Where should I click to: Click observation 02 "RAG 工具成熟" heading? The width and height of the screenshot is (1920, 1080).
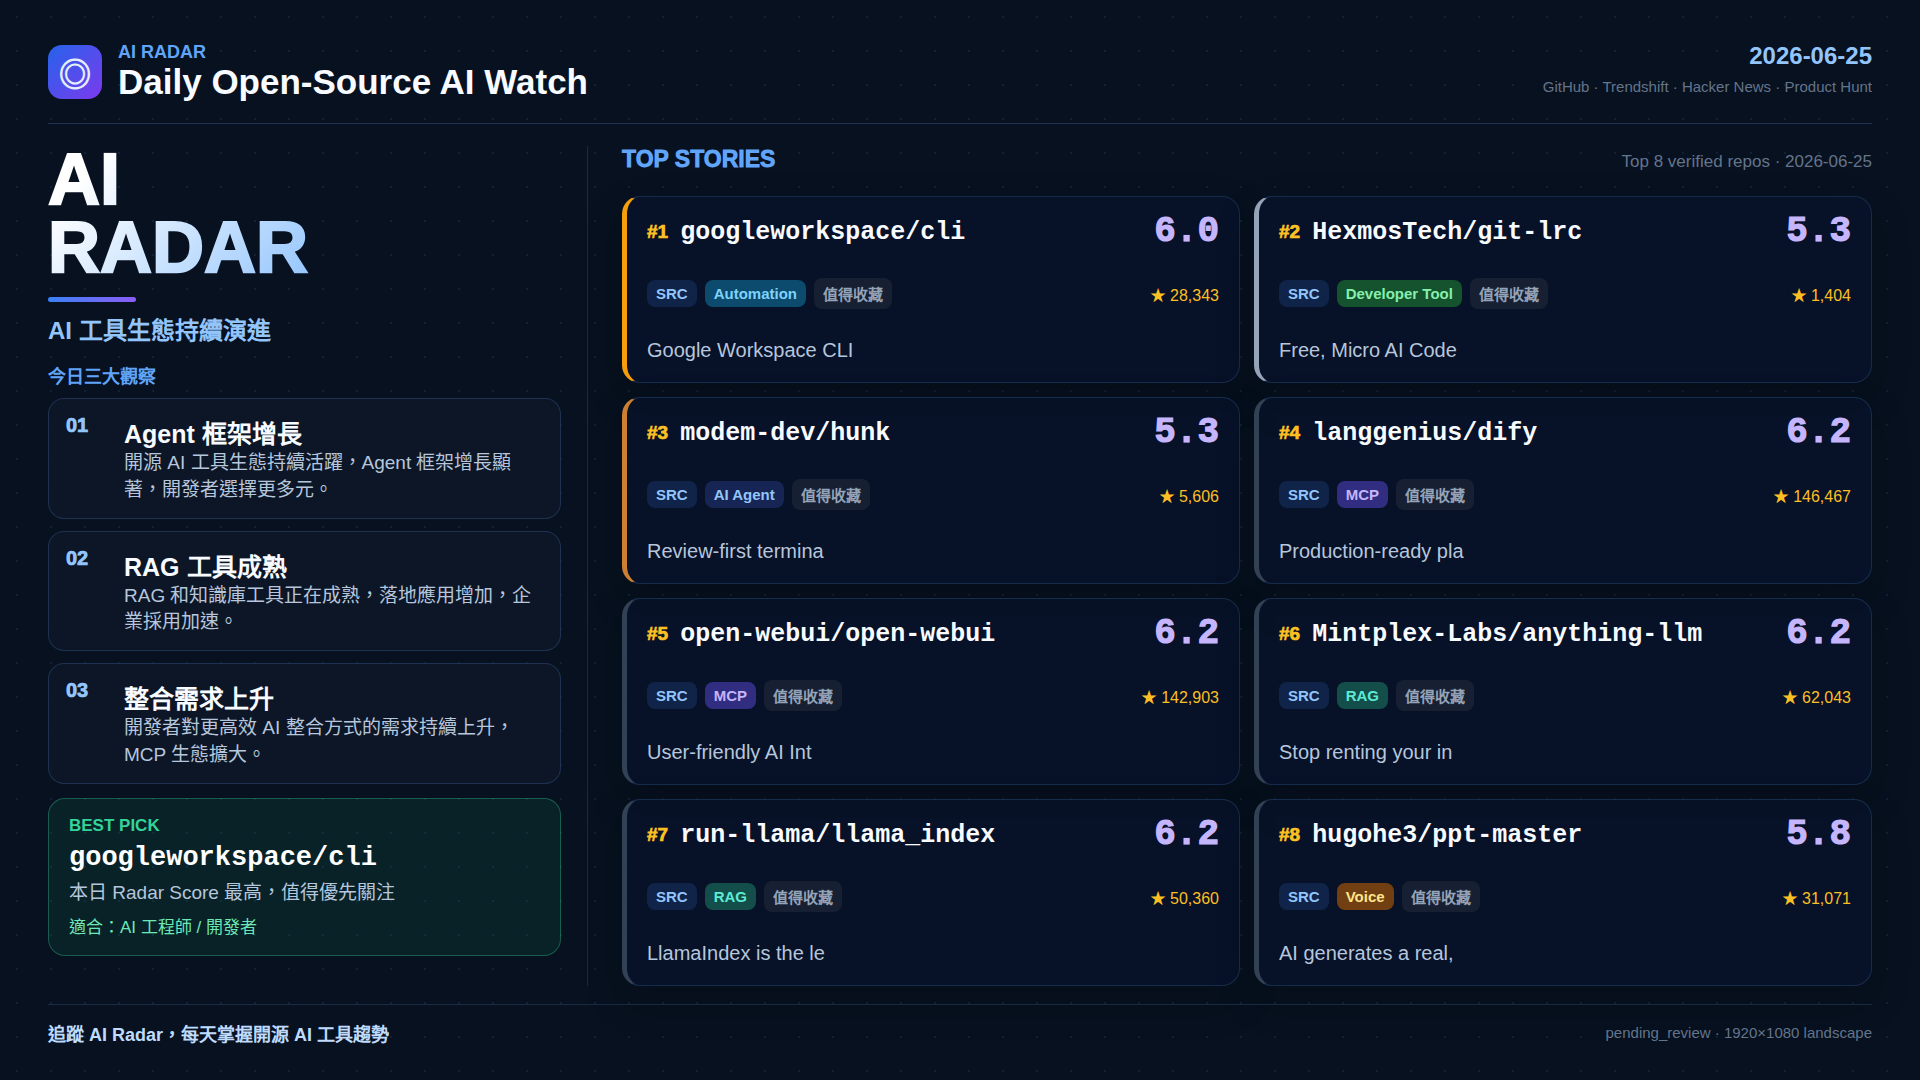(205, 567)
